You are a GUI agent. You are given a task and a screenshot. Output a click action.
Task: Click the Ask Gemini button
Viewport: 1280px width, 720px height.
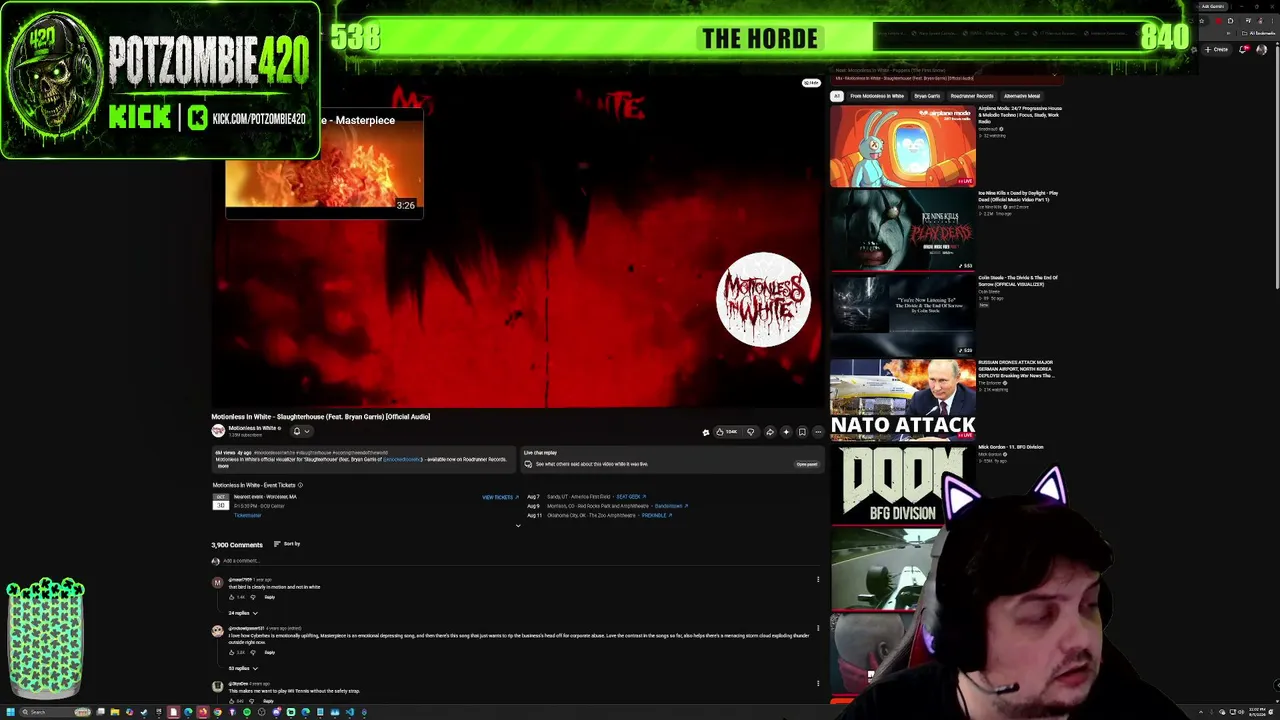pyautogui.click(x=1212, y=6)
